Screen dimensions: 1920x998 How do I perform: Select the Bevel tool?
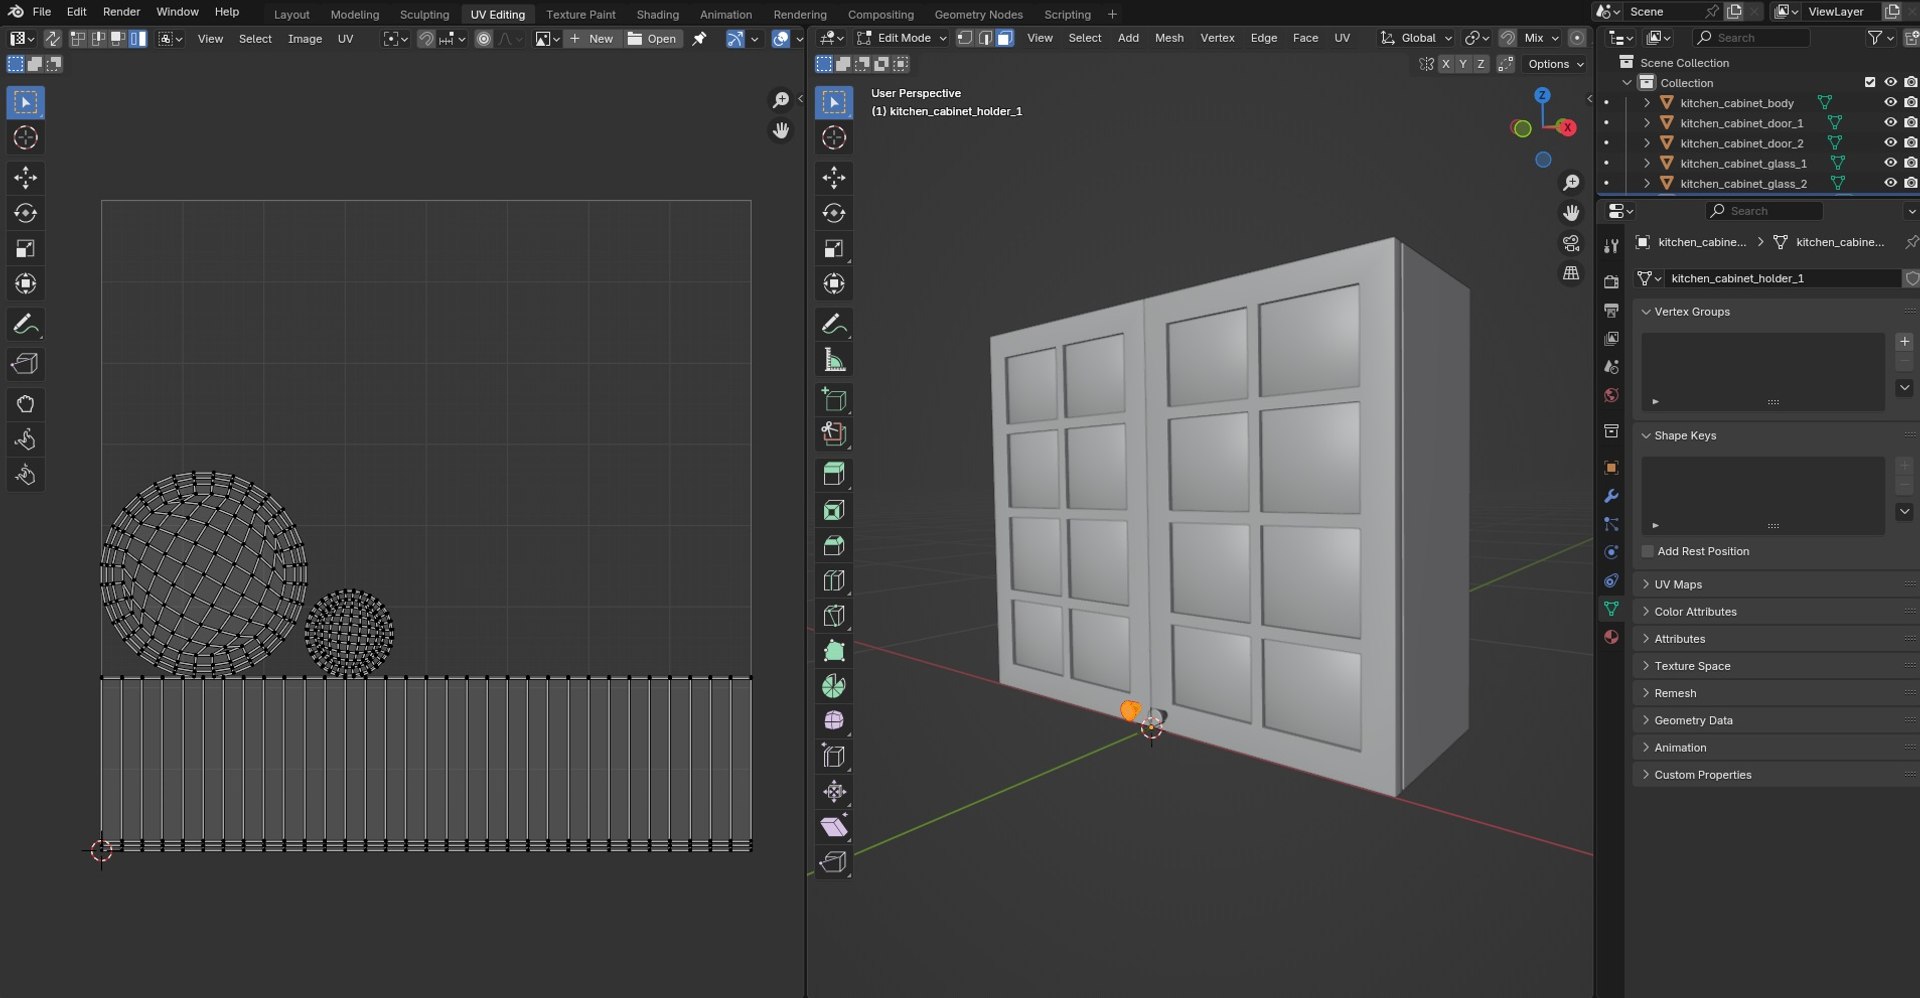pos(834,545)
